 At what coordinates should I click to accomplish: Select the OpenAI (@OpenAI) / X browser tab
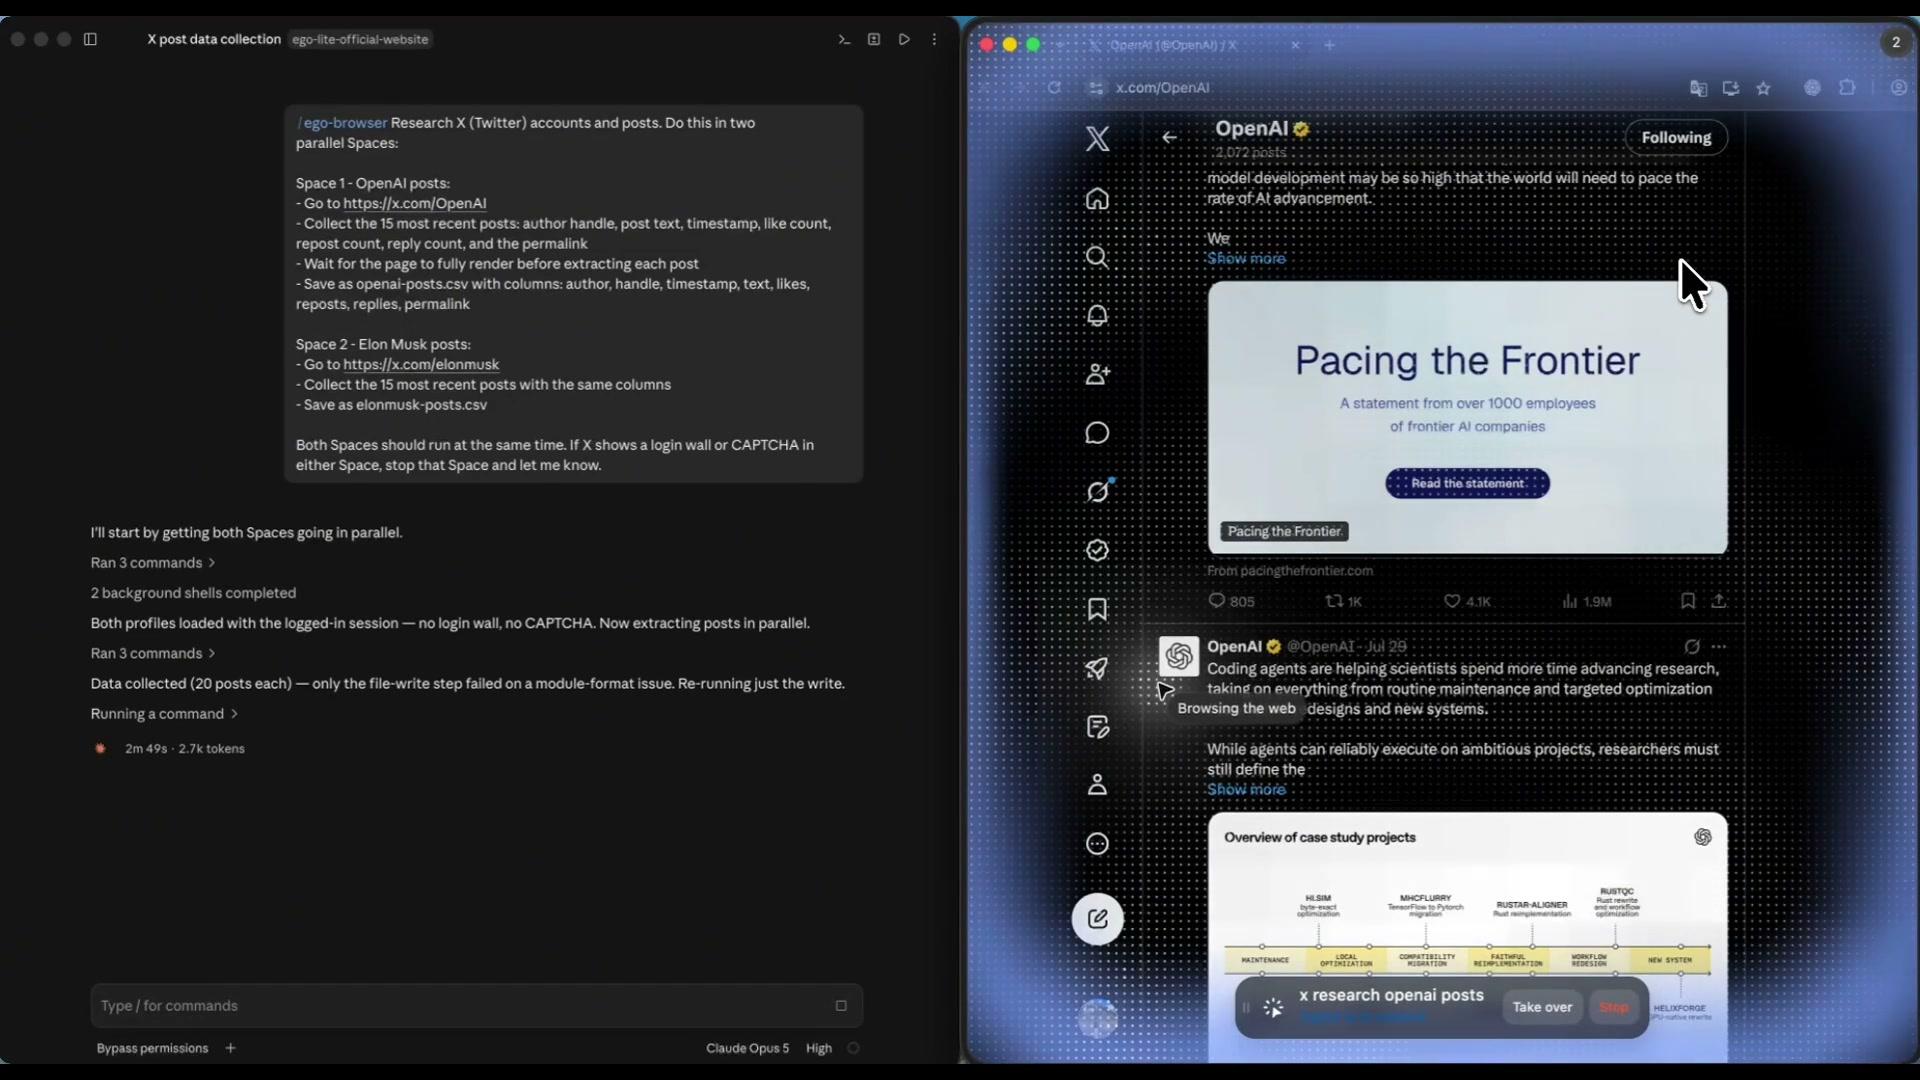(1172, 45)
